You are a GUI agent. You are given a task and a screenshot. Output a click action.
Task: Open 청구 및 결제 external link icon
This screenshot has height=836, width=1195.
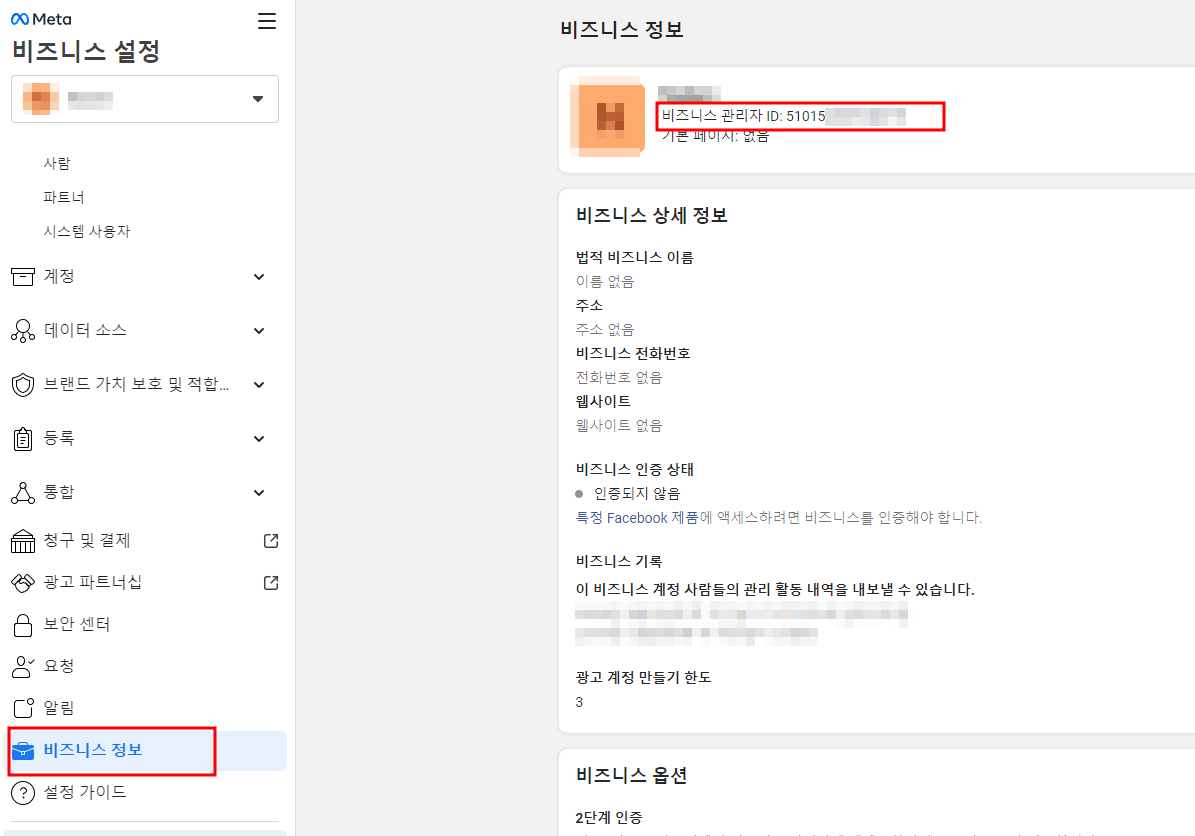269,540
